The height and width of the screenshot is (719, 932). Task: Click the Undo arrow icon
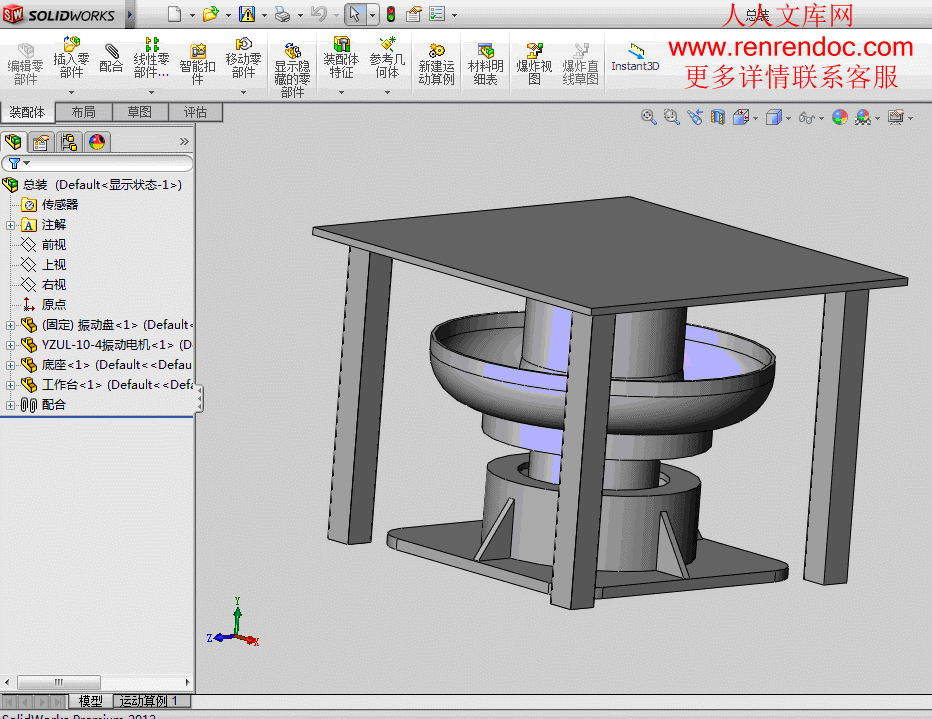coord(319,14)
